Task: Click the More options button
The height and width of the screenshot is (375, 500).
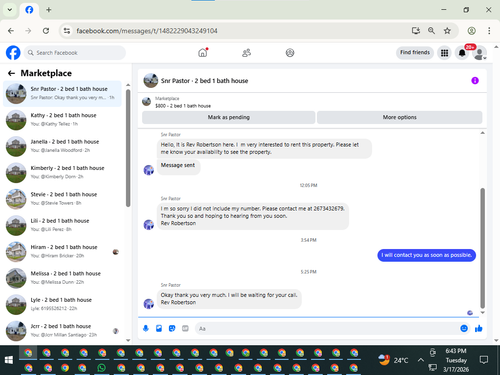Action: click(x=399, y=117)
